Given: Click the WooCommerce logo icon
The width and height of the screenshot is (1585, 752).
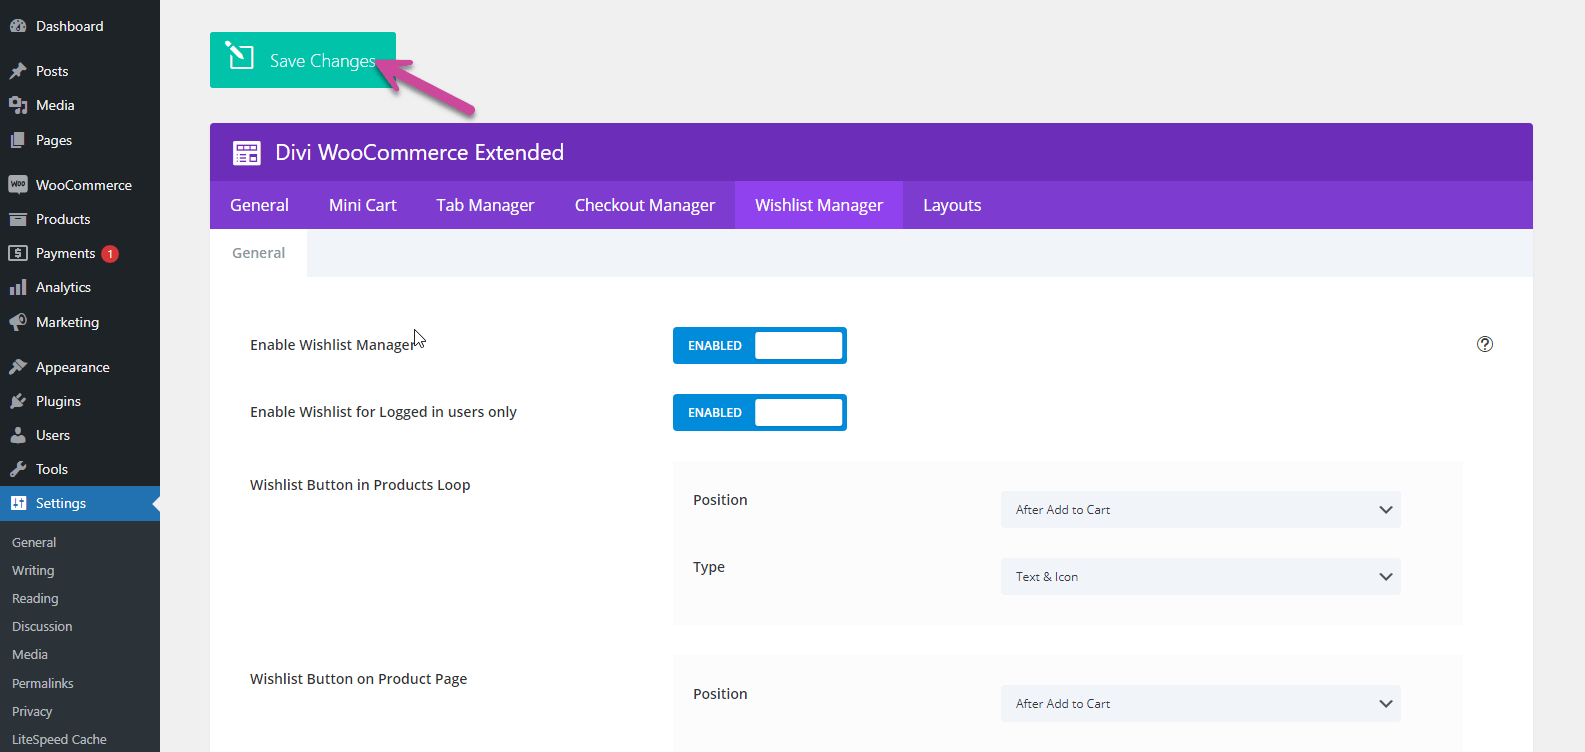Looking at the screenshot, I should click(x=18, y=185).
